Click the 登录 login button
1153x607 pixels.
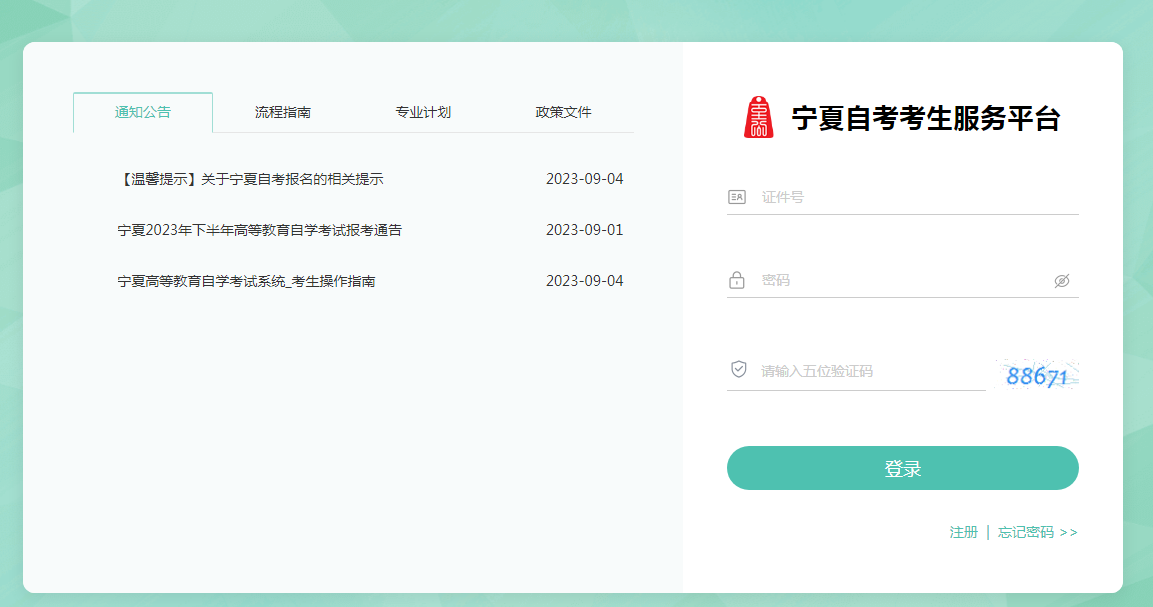click(x=902, y=467)
